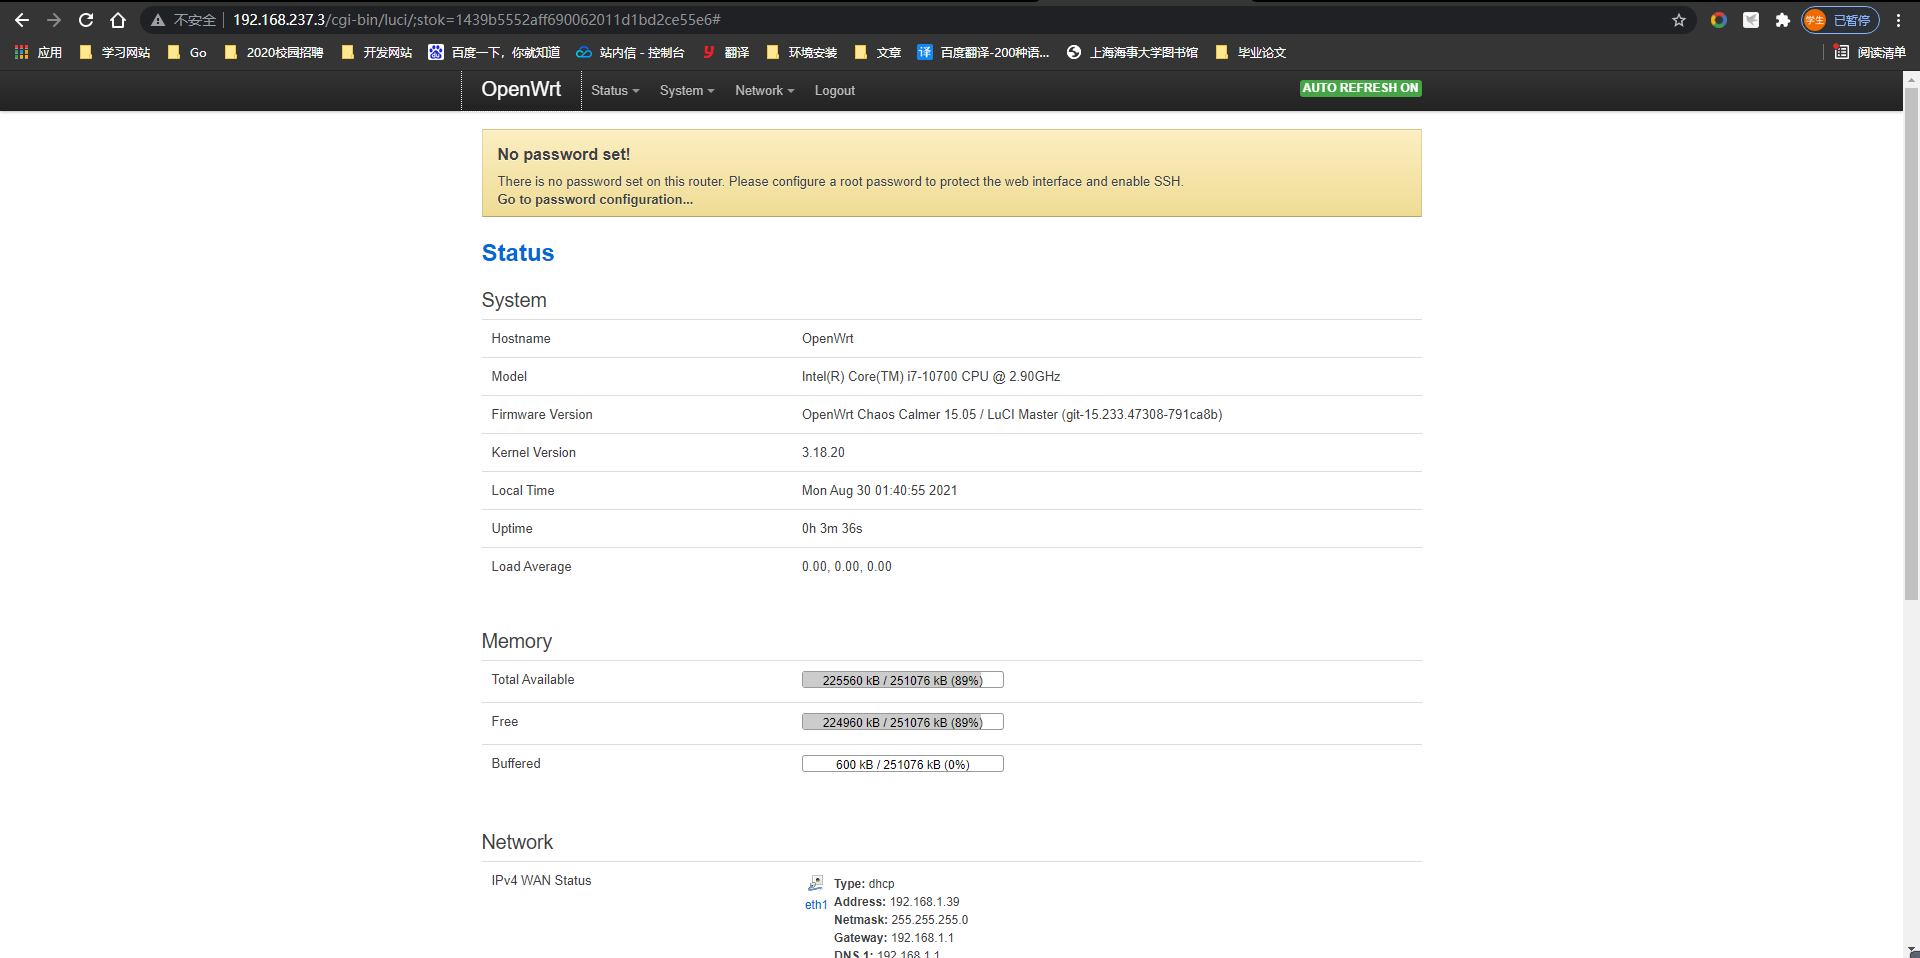This screenshot has height=958, width=1920.
Task: Click the Model value Intel Core i7-10700
Action: tap(931, 376)
